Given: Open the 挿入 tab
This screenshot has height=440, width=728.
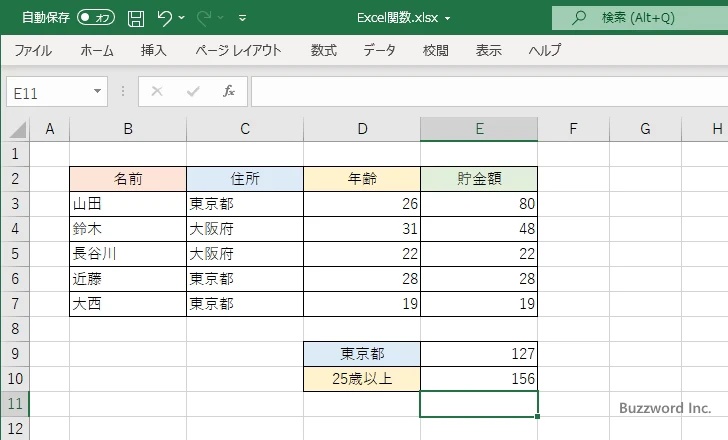Looking at the screenshot, I should pos(154,50).
